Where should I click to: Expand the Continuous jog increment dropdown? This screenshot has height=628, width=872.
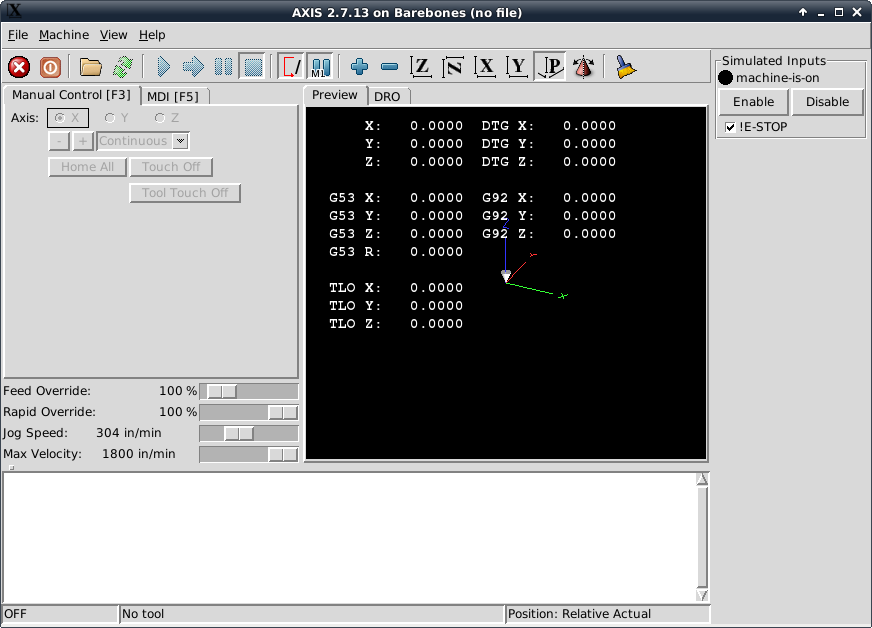coord(181,141)
